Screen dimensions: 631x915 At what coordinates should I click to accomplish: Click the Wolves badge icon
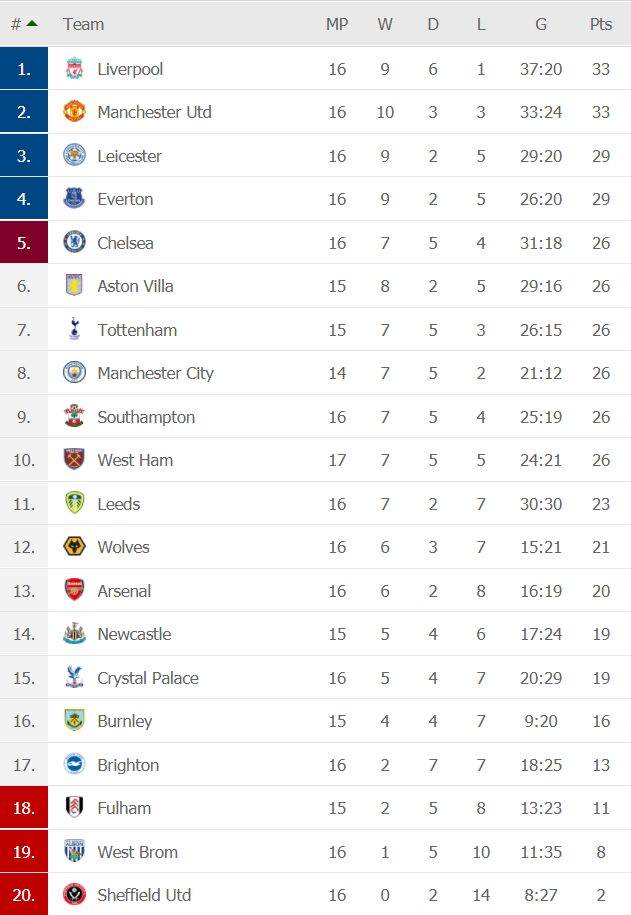(x=75, y=547)
